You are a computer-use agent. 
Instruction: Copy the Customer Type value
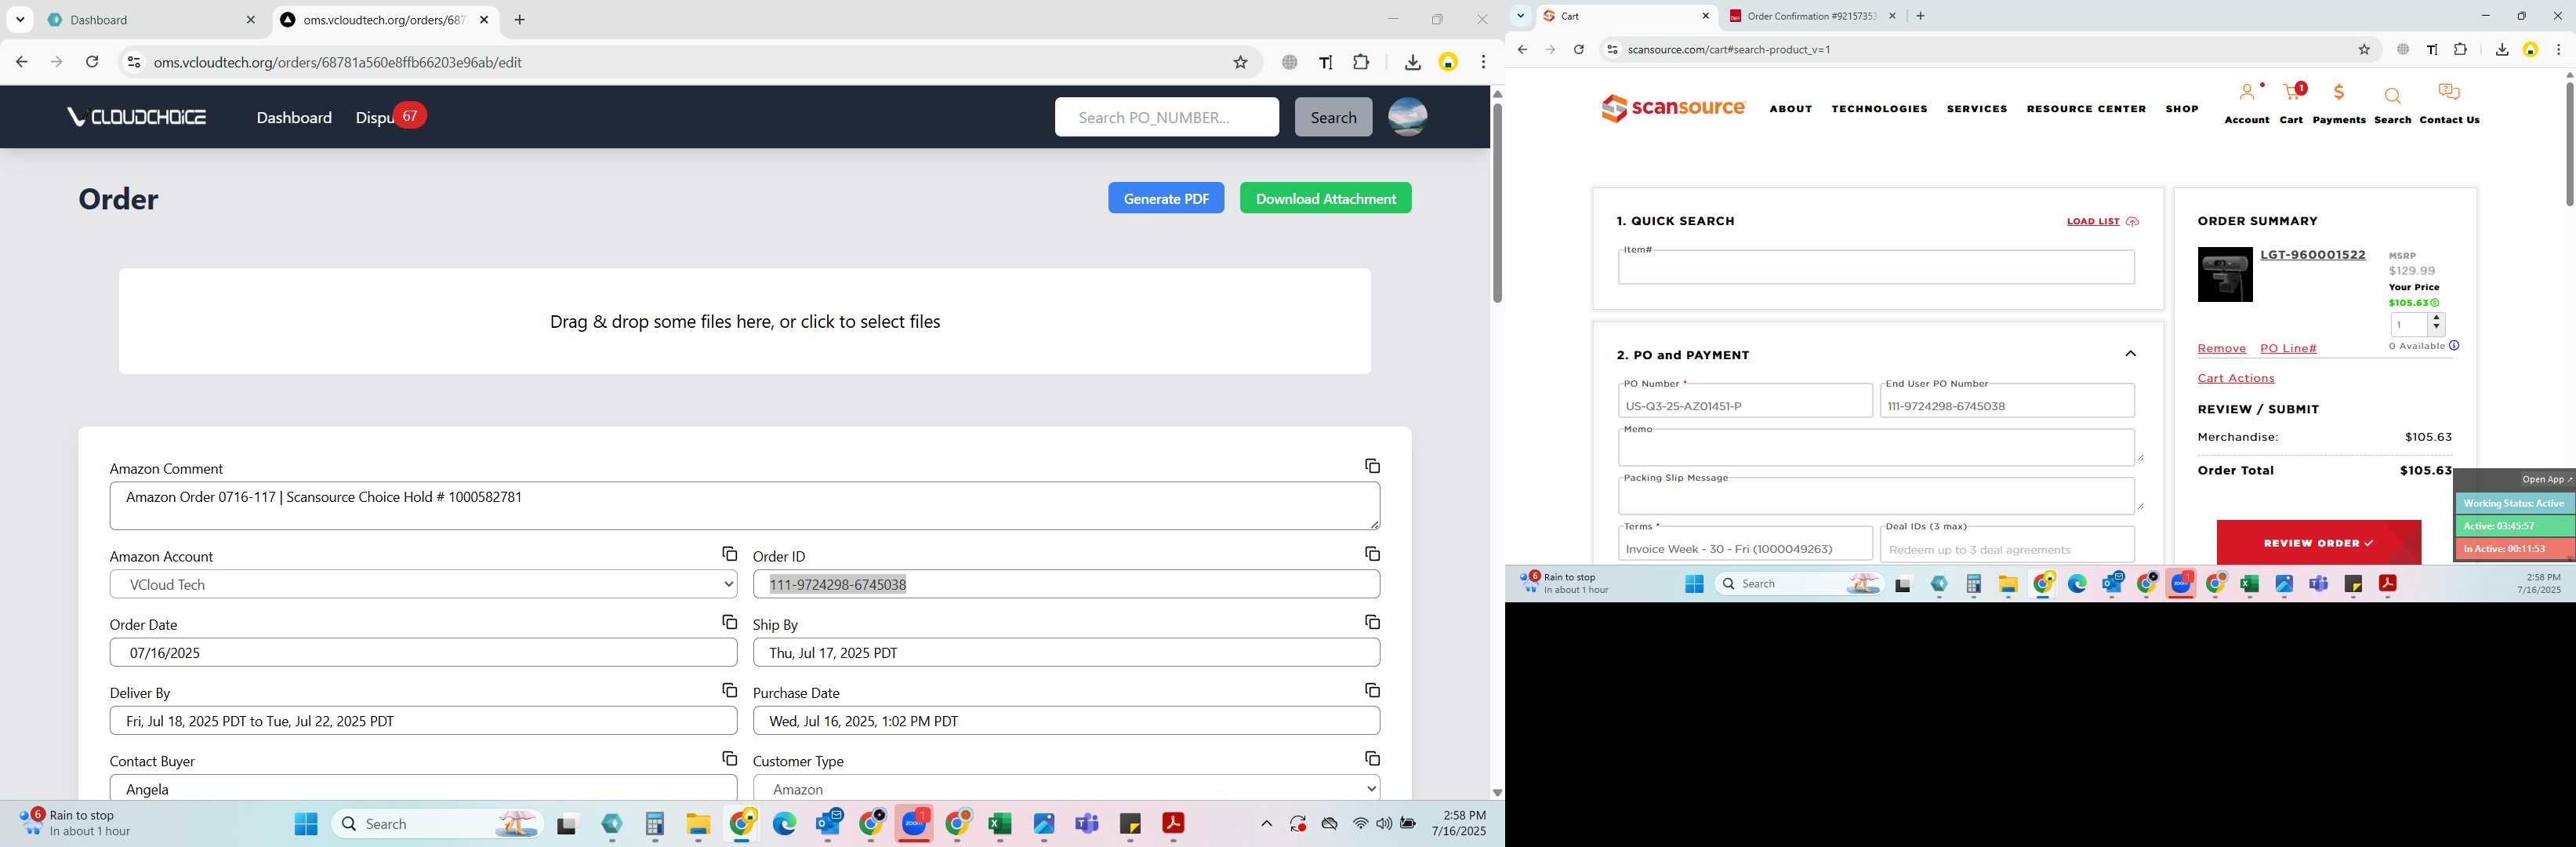coord(1372,758)
